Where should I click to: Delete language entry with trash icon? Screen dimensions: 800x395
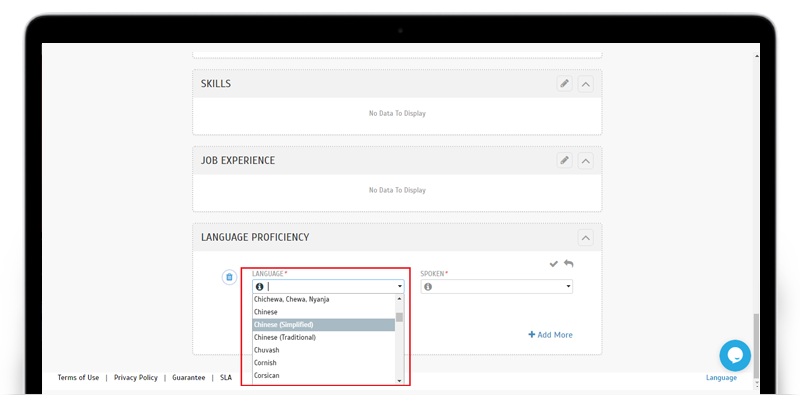click(229, 277)
